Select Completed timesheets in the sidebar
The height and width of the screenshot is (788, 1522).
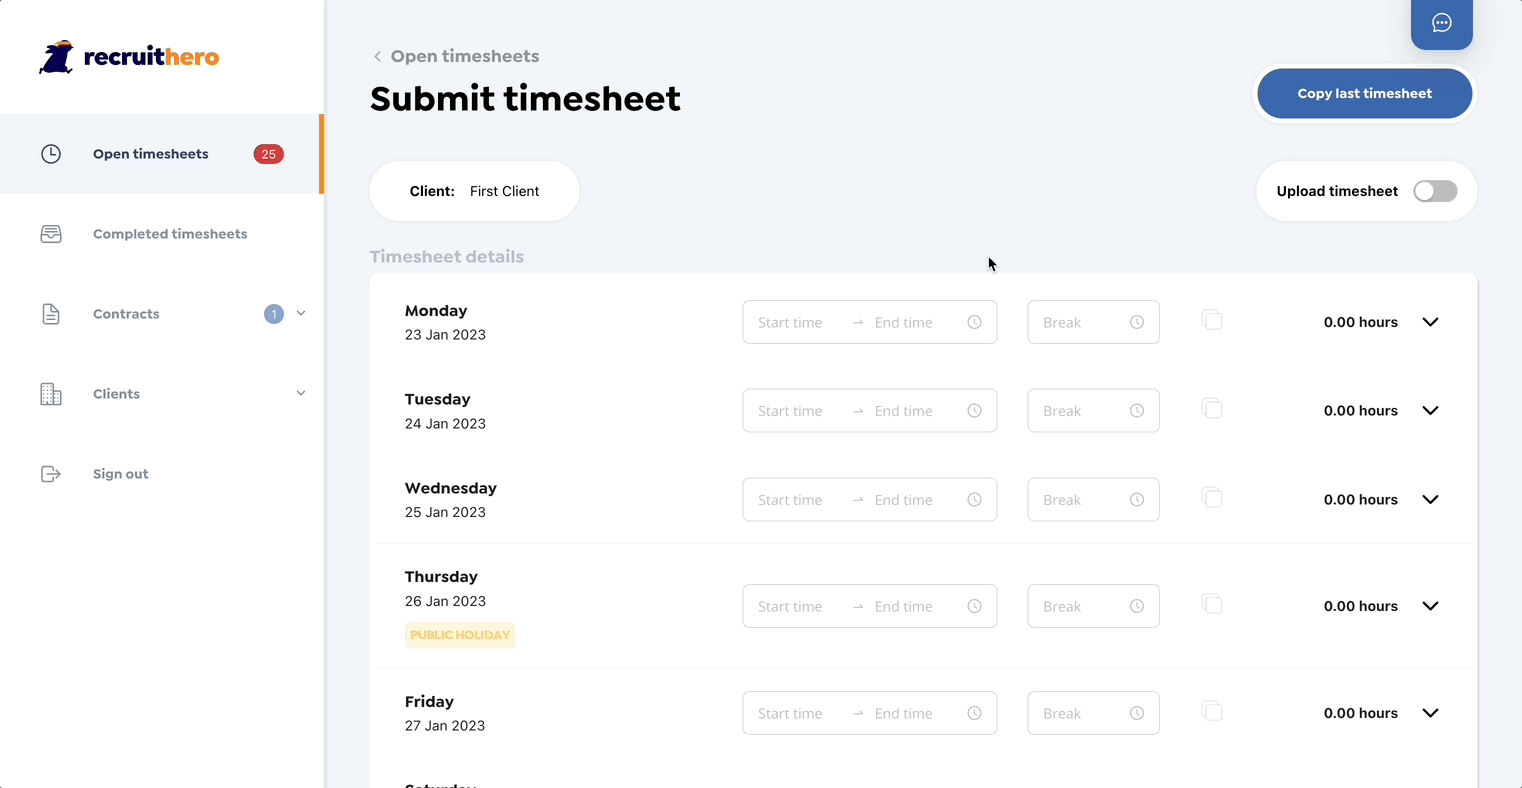(170, 233)
